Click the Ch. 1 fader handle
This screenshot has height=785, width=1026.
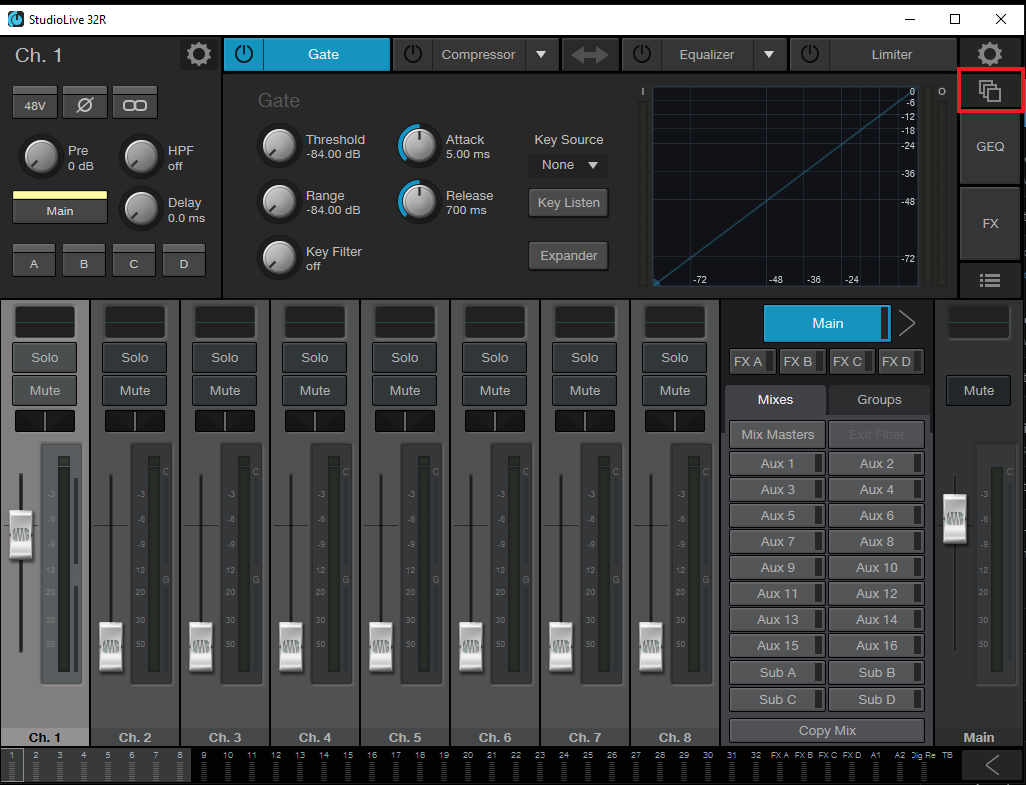point(21,534)
